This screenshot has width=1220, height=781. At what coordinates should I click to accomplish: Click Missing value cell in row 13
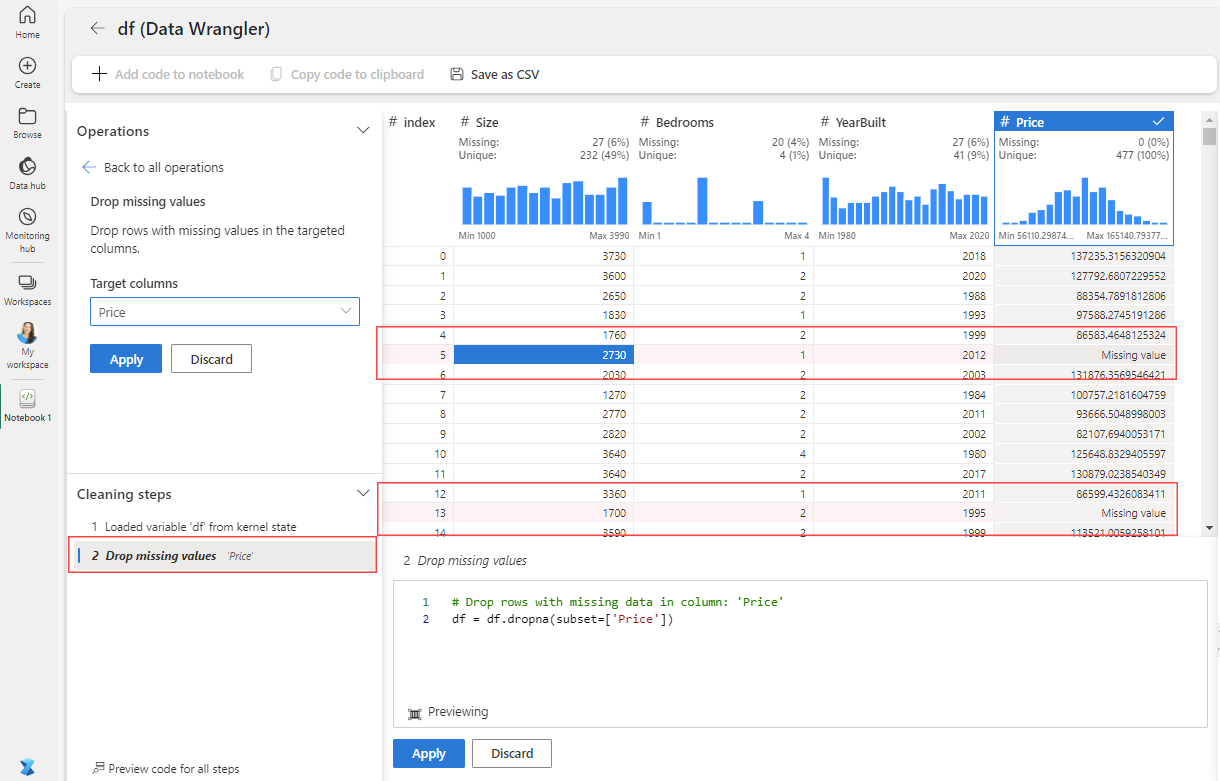click(x=1083, y=513)
